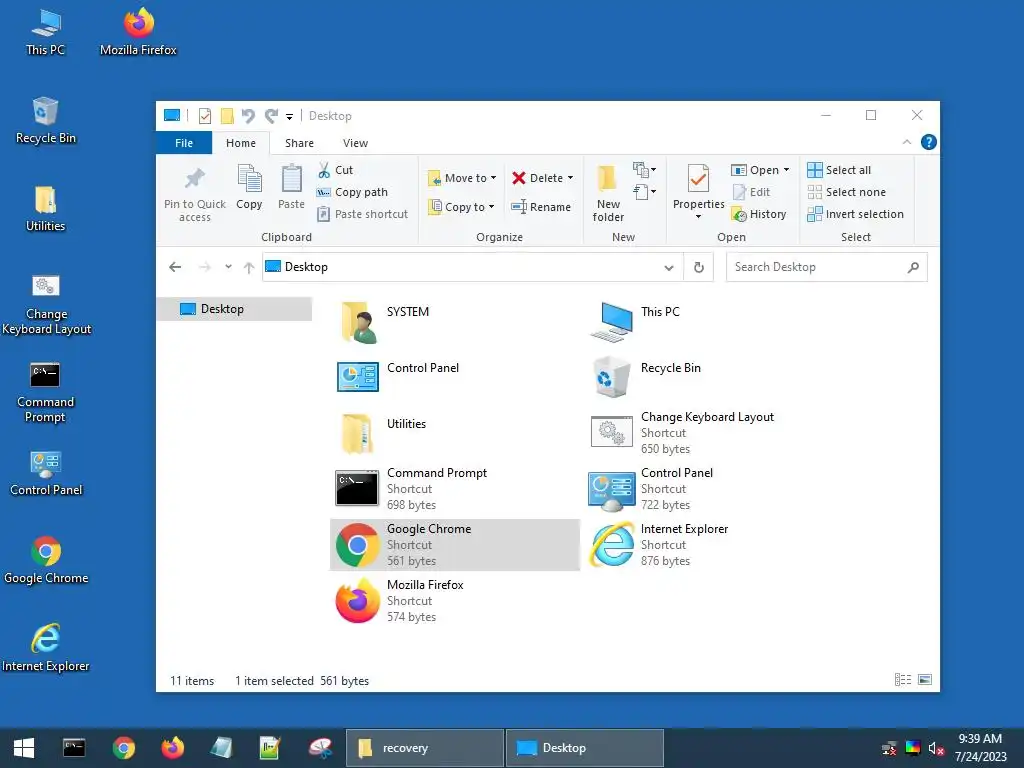The height and width of the screenshot is (768, 1024).
Task: Click Edit in the Open group
Action: point(751,192)
